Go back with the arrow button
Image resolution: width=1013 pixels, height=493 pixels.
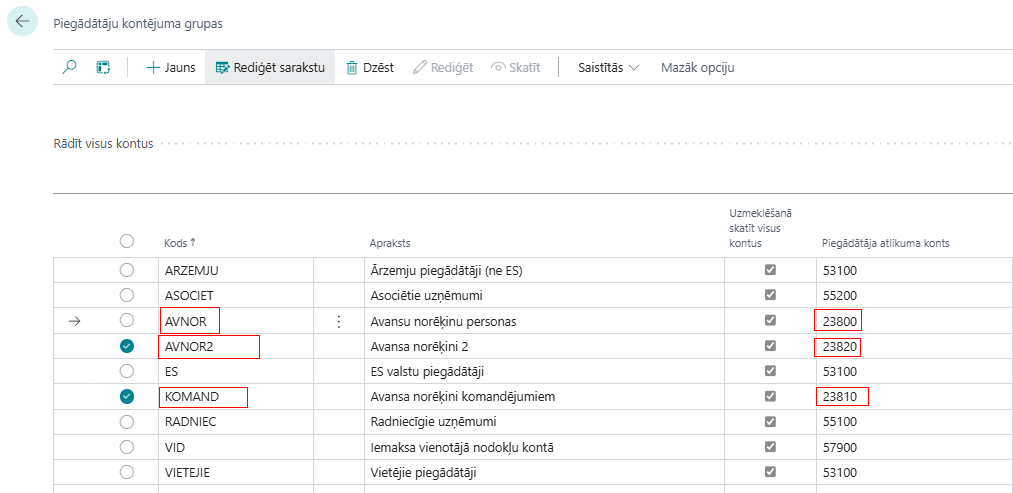click(23, 21)
